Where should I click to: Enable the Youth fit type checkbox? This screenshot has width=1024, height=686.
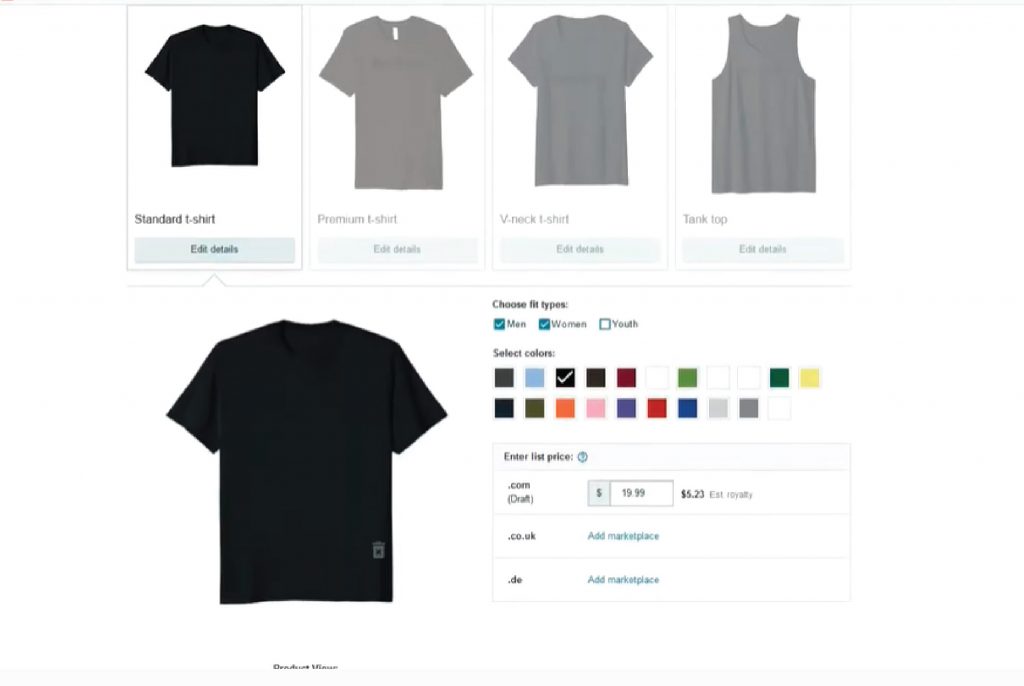[605, 324]
